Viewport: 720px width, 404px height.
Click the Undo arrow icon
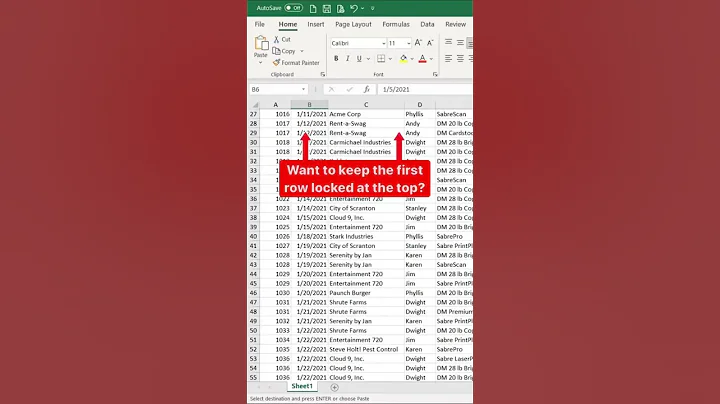(353, 8)
